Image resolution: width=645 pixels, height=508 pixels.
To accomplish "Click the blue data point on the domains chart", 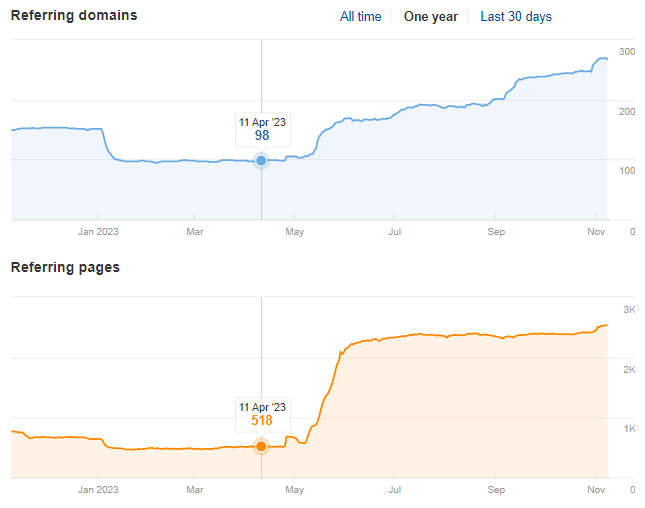I will 262,160.
